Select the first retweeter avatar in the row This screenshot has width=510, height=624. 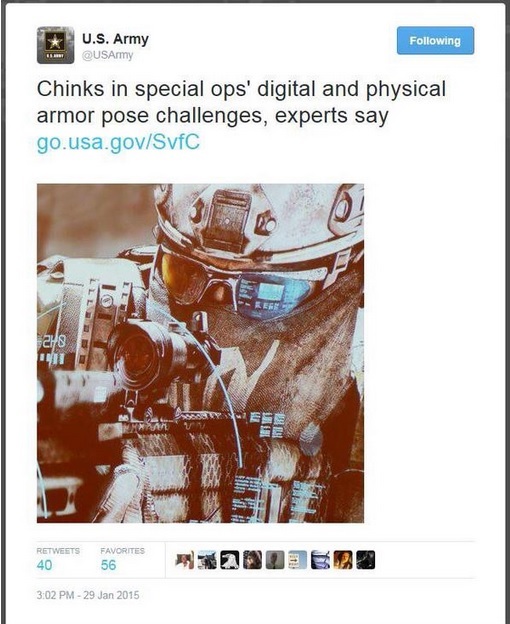click(185, 560)
